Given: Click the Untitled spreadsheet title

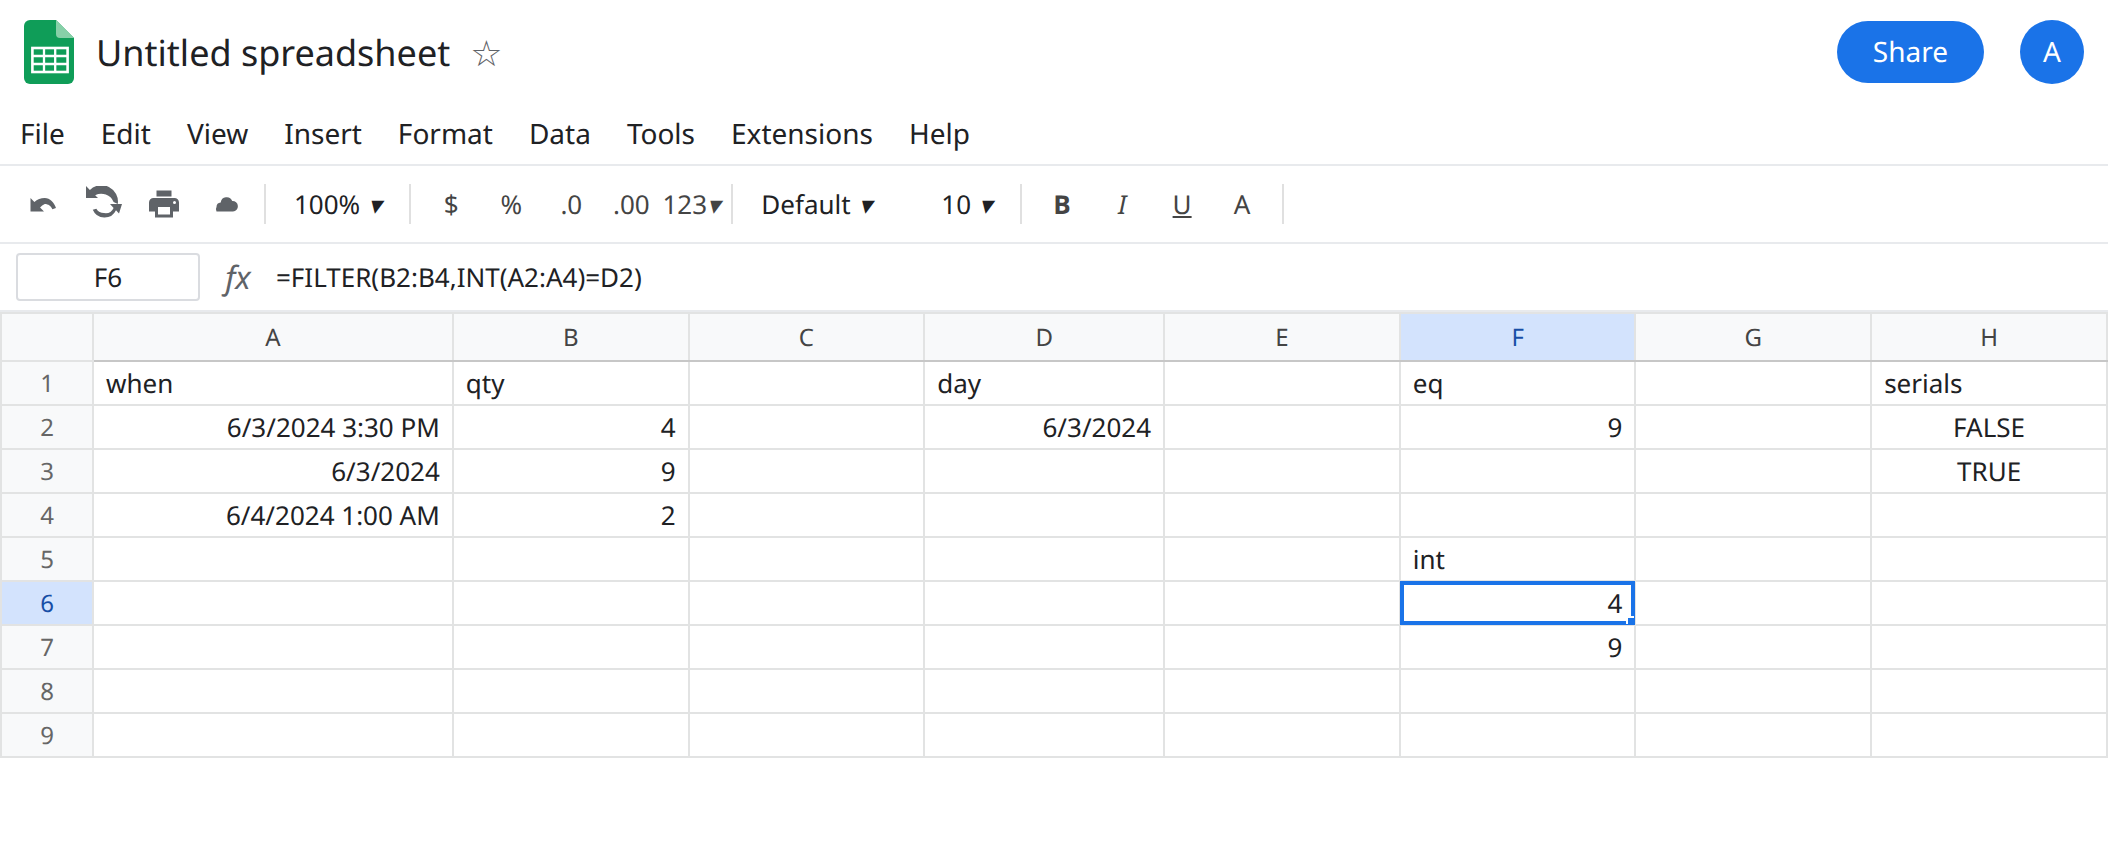Looking at the screenshot, I should coord(273,53).
